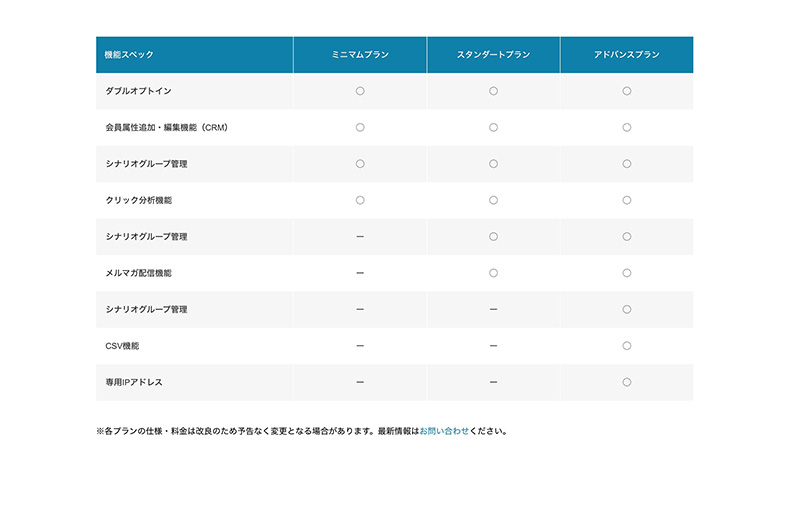
Task: Click CSV機能 dash under スタンダードプラン
Action: 493,346
